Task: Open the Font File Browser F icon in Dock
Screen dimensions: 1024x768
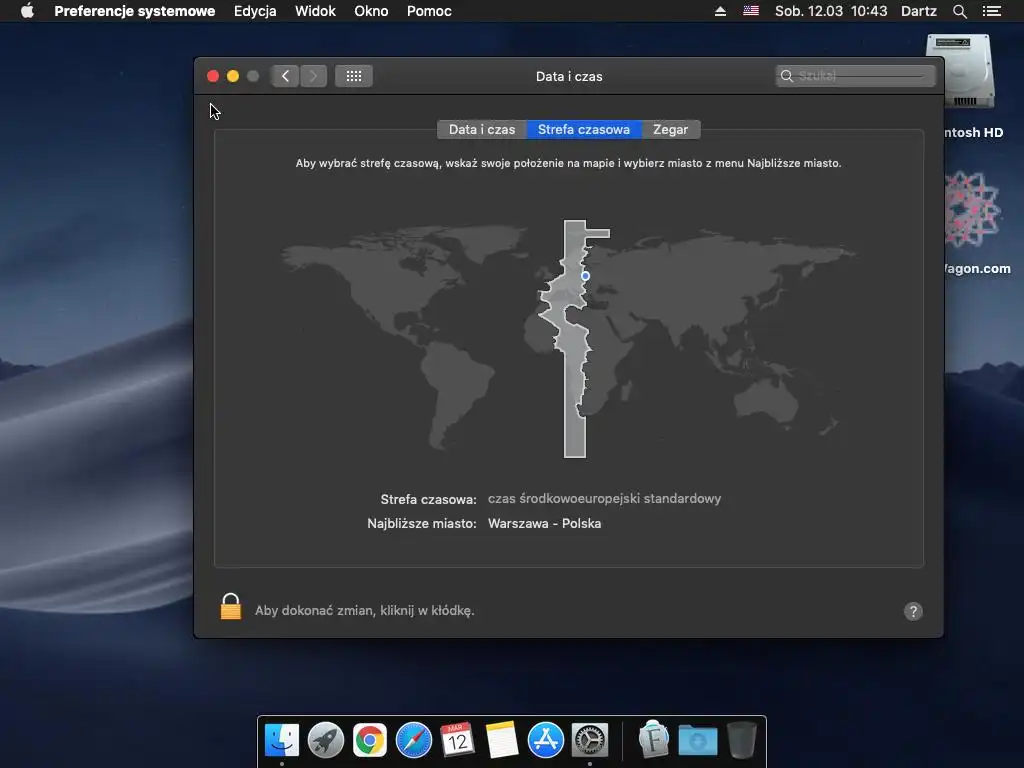Action: [x=654, y=741]
